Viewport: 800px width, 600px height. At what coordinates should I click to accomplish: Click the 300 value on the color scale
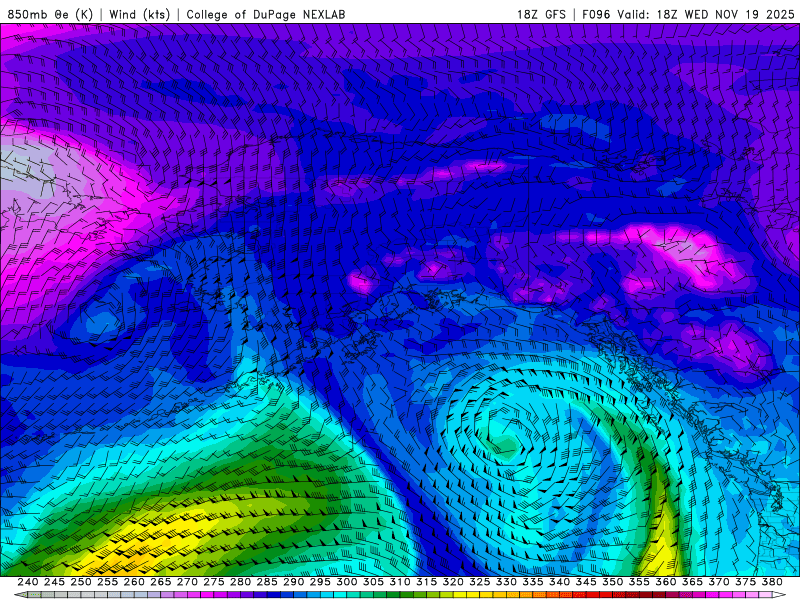coord(346,582)
